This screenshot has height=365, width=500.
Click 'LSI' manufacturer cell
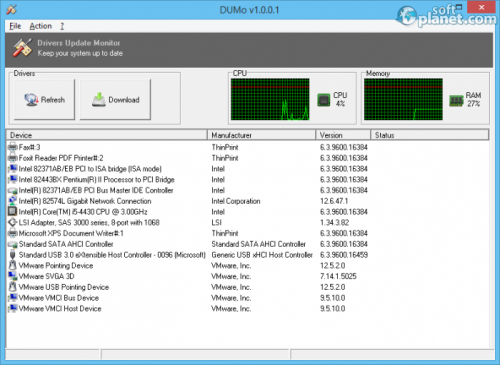point(216,222)
